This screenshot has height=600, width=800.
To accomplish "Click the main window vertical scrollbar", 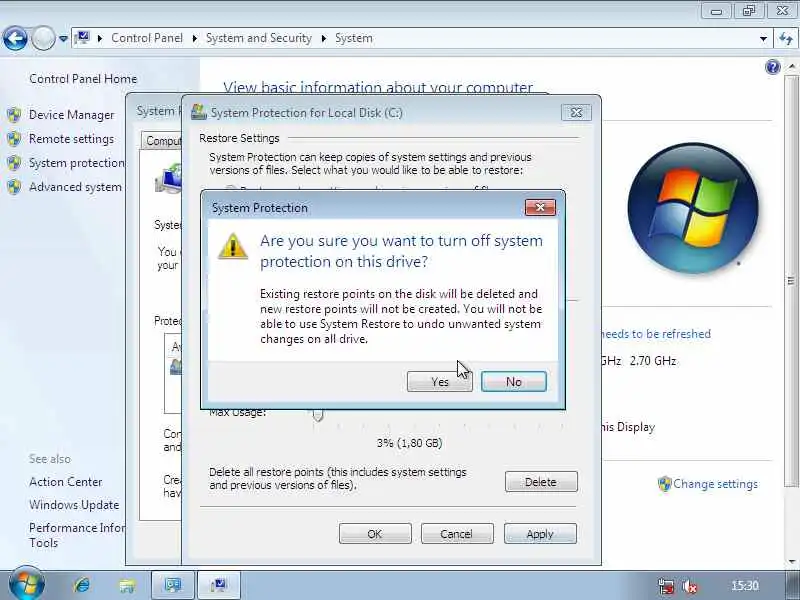I will pyautogui.click(x=791, y=281).
